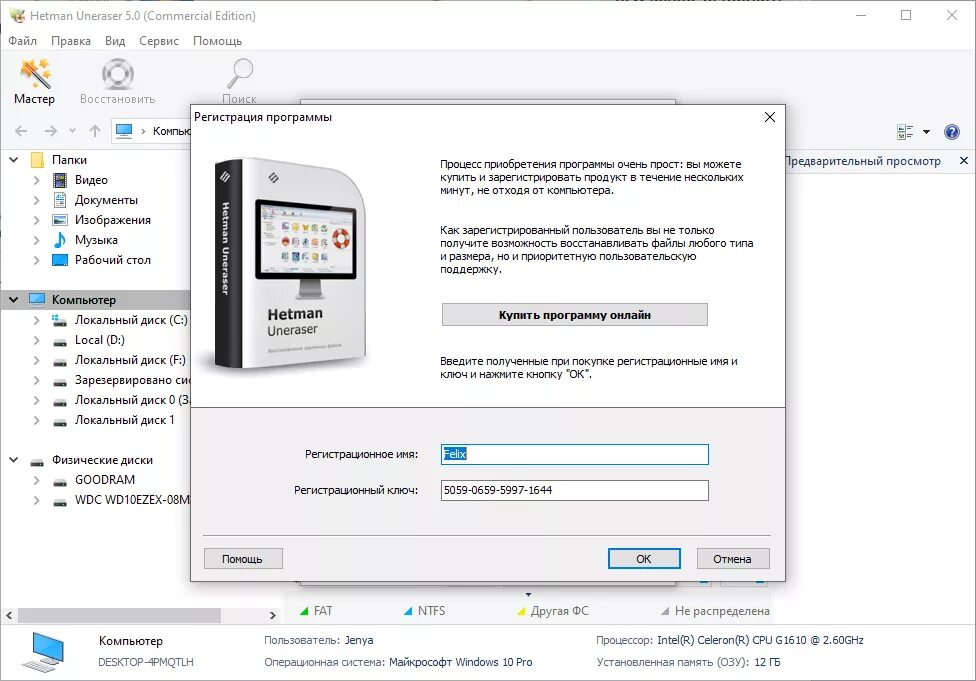Expand the Рабочий стол node

click(x=37, y=260)
